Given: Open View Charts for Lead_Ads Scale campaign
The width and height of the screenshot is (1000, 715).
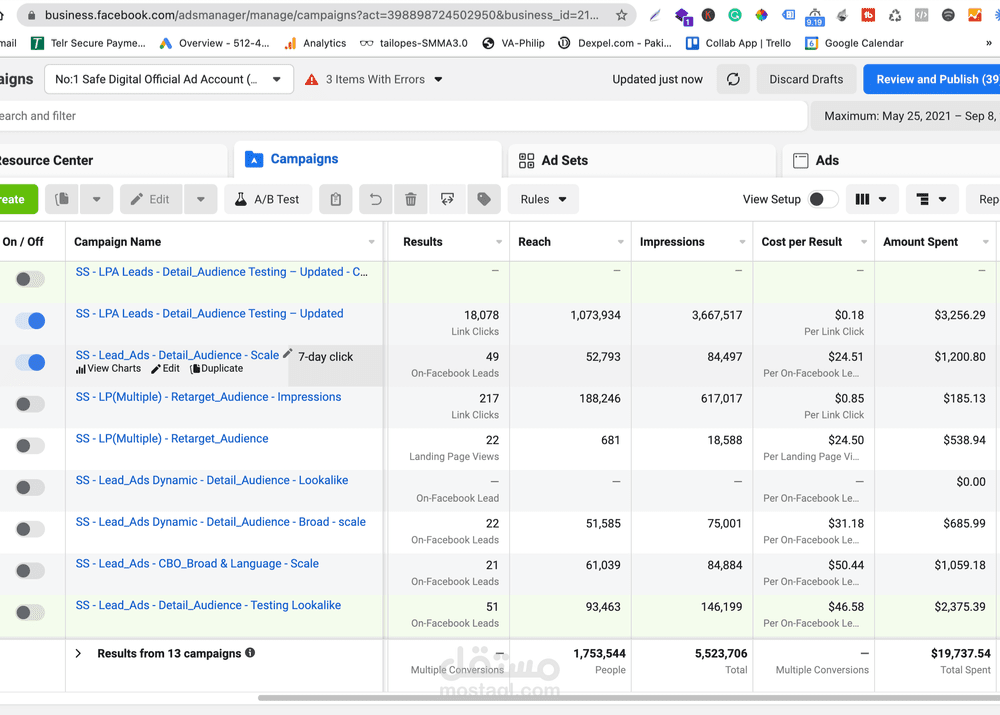Looking at the screenshot, I should pos(108,369).
